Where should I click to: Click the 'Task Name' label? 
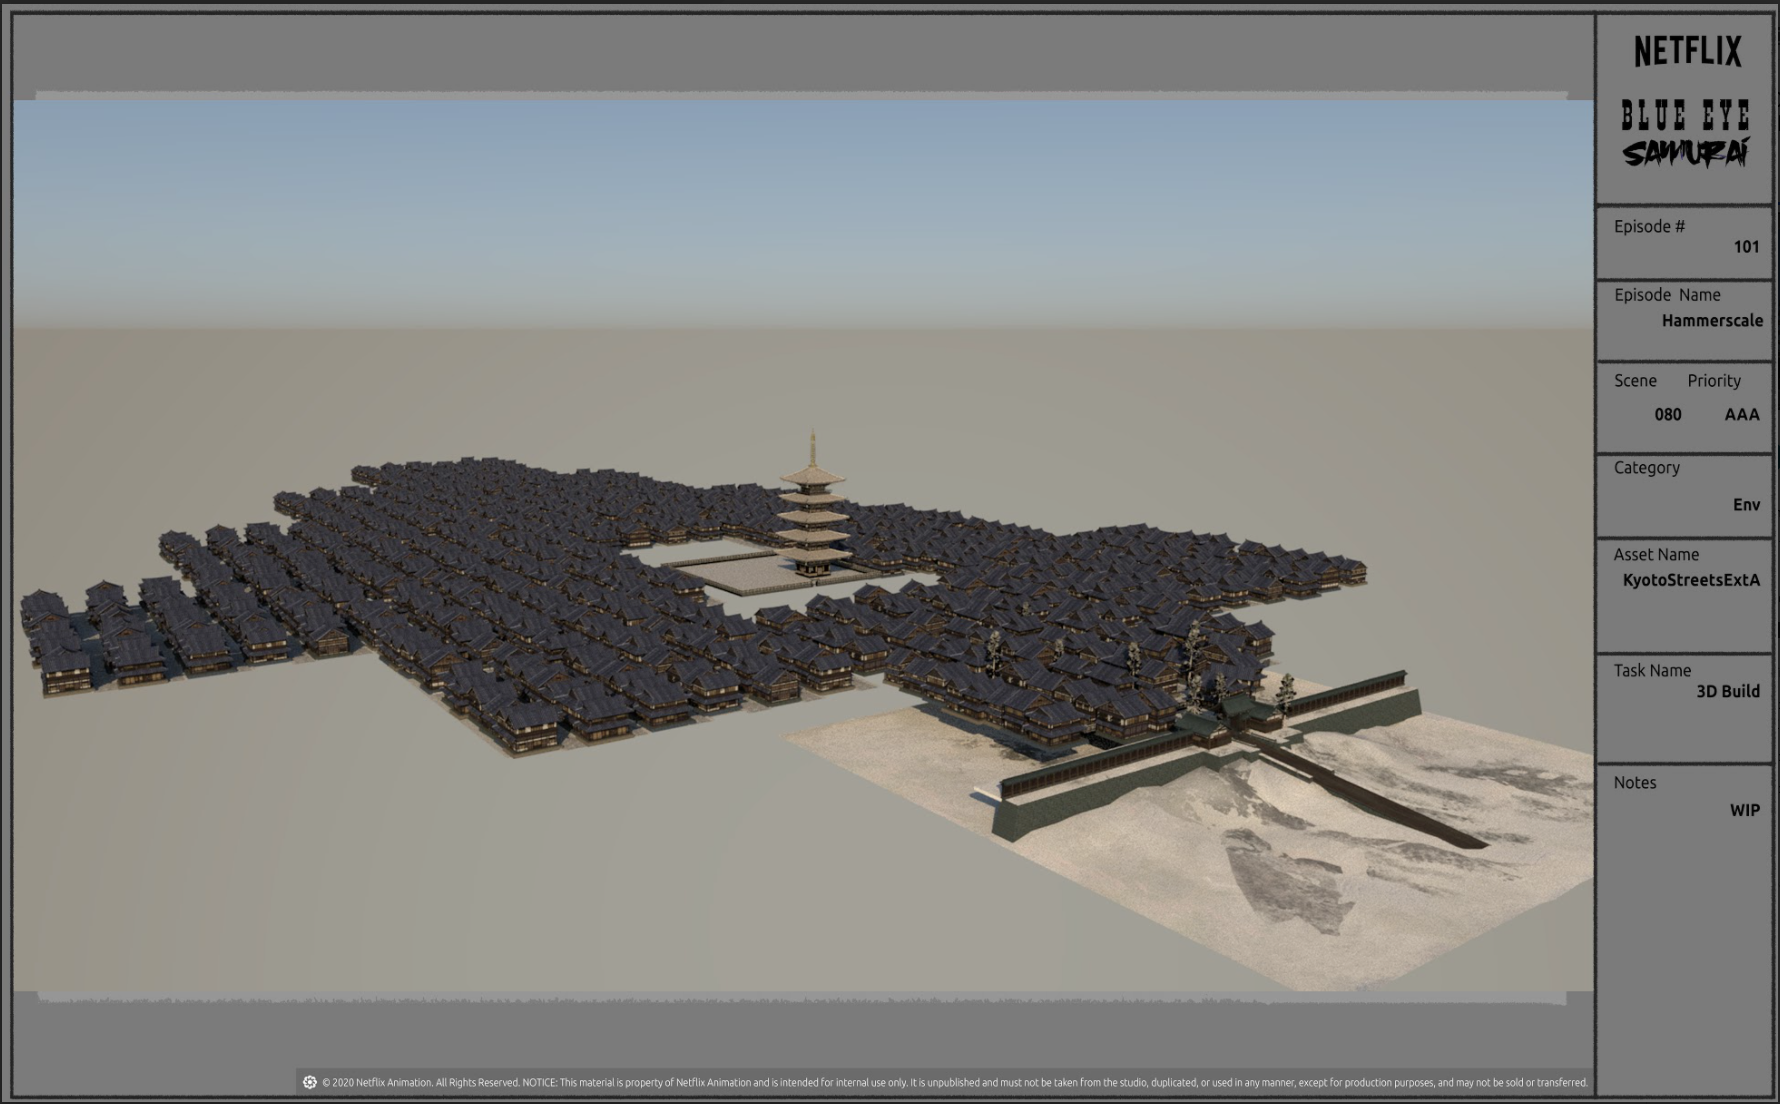(x=1652, y=671)
